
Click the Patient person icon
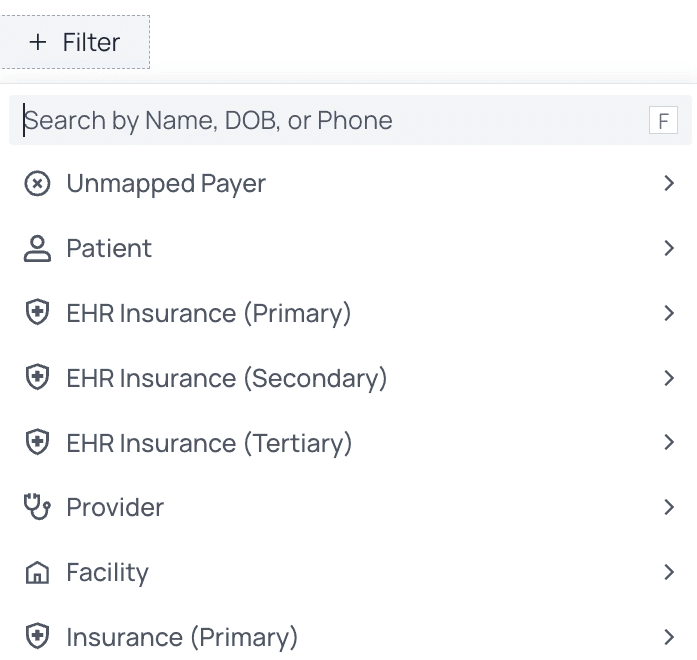pos(37,249)
